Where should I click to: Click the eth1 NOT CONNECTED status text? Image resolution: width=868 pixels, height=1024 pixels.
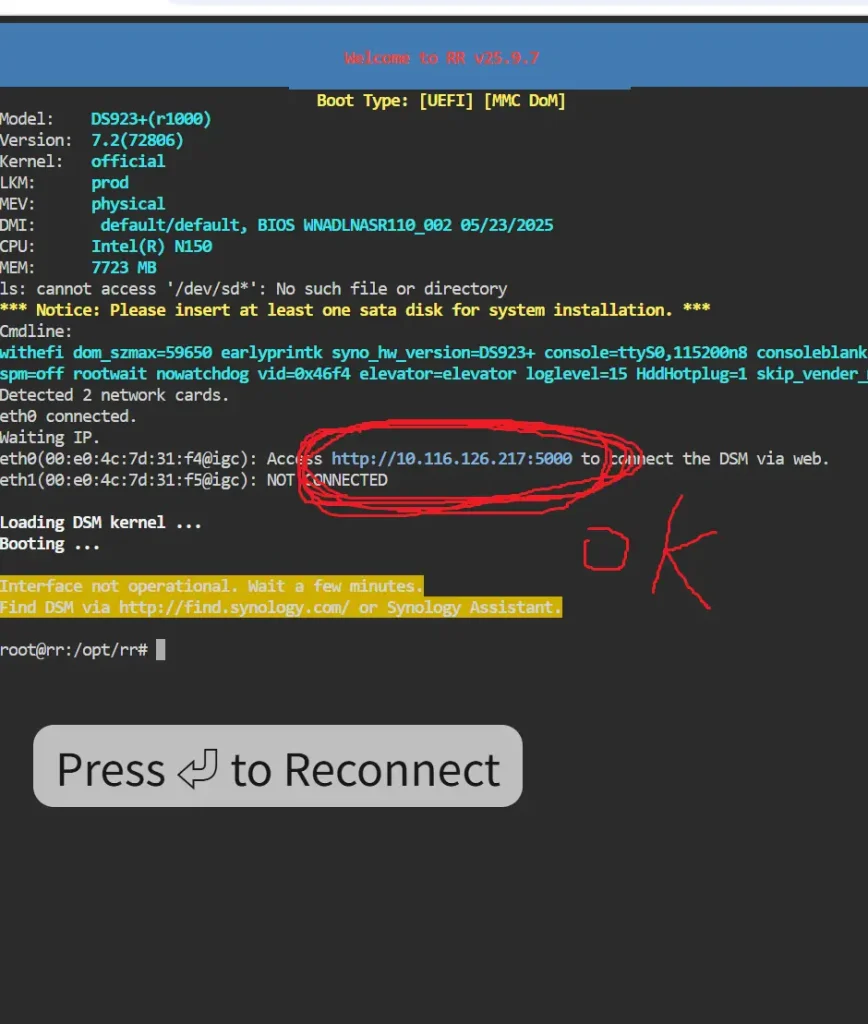(x=327, y=480)
